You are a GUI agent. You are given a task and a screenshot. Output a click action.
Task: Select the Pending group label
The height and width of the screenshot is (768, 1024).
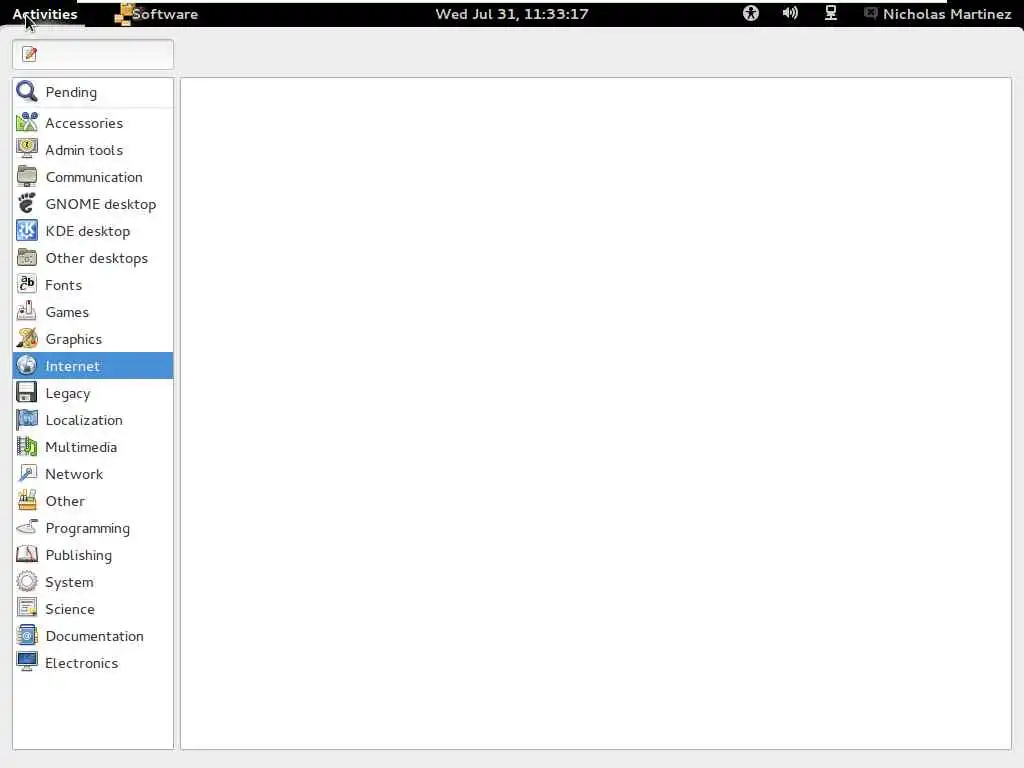(71, 92)
